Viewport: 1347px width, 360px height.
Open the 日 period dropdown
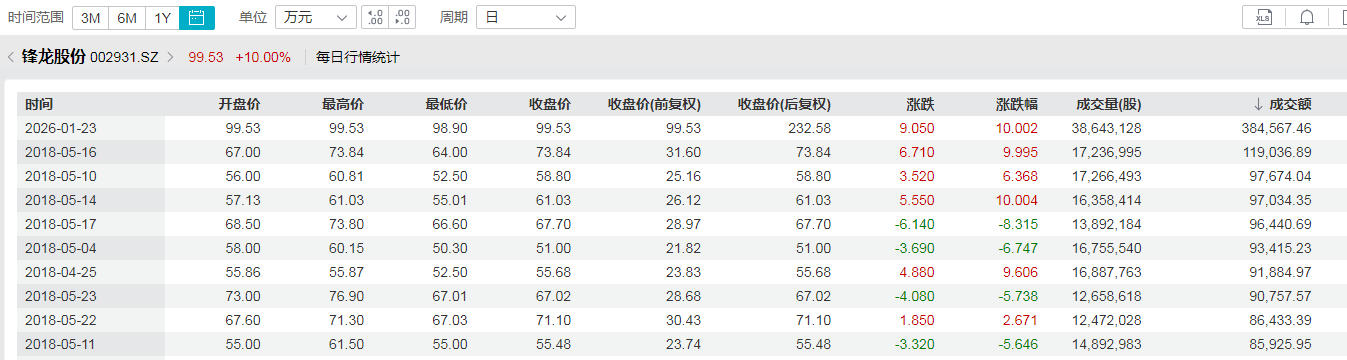(x=526, y=17)
